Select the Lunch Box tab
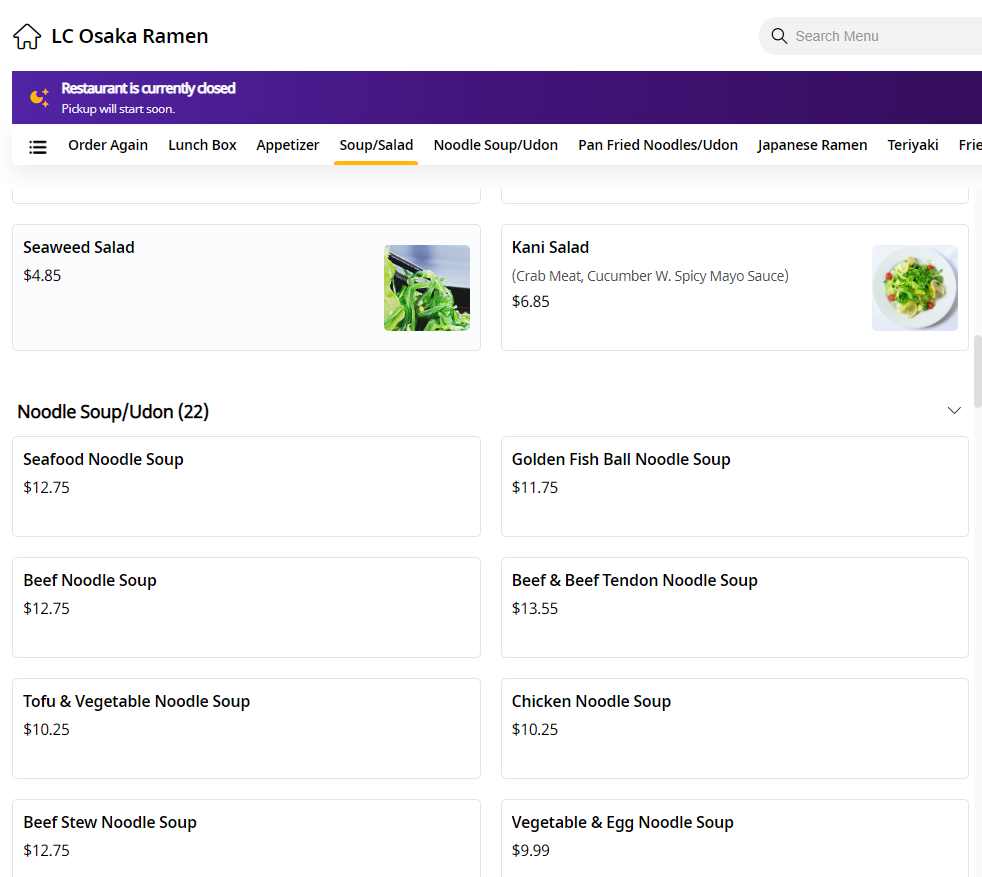Screen dimensions: 982x877 pyautogui.click(x=202, y=145)
